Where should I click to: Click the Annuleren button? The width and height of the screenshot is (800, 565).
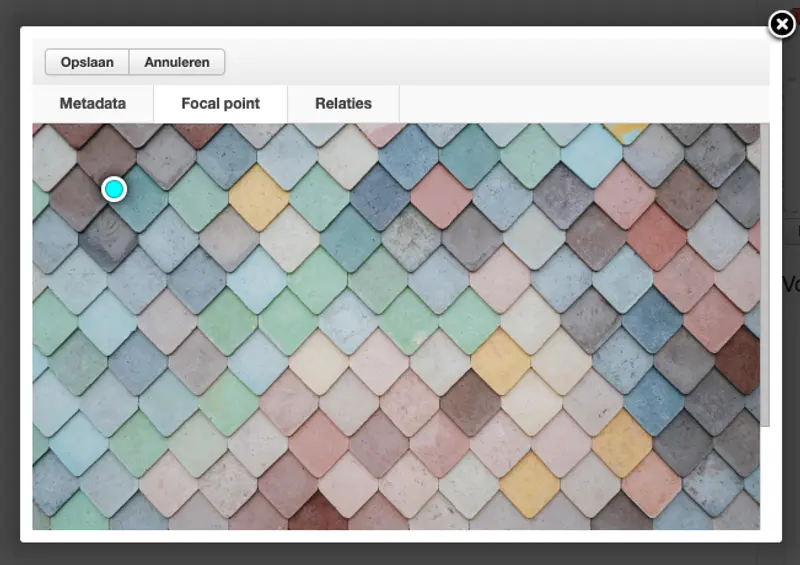tap(177, 62)
